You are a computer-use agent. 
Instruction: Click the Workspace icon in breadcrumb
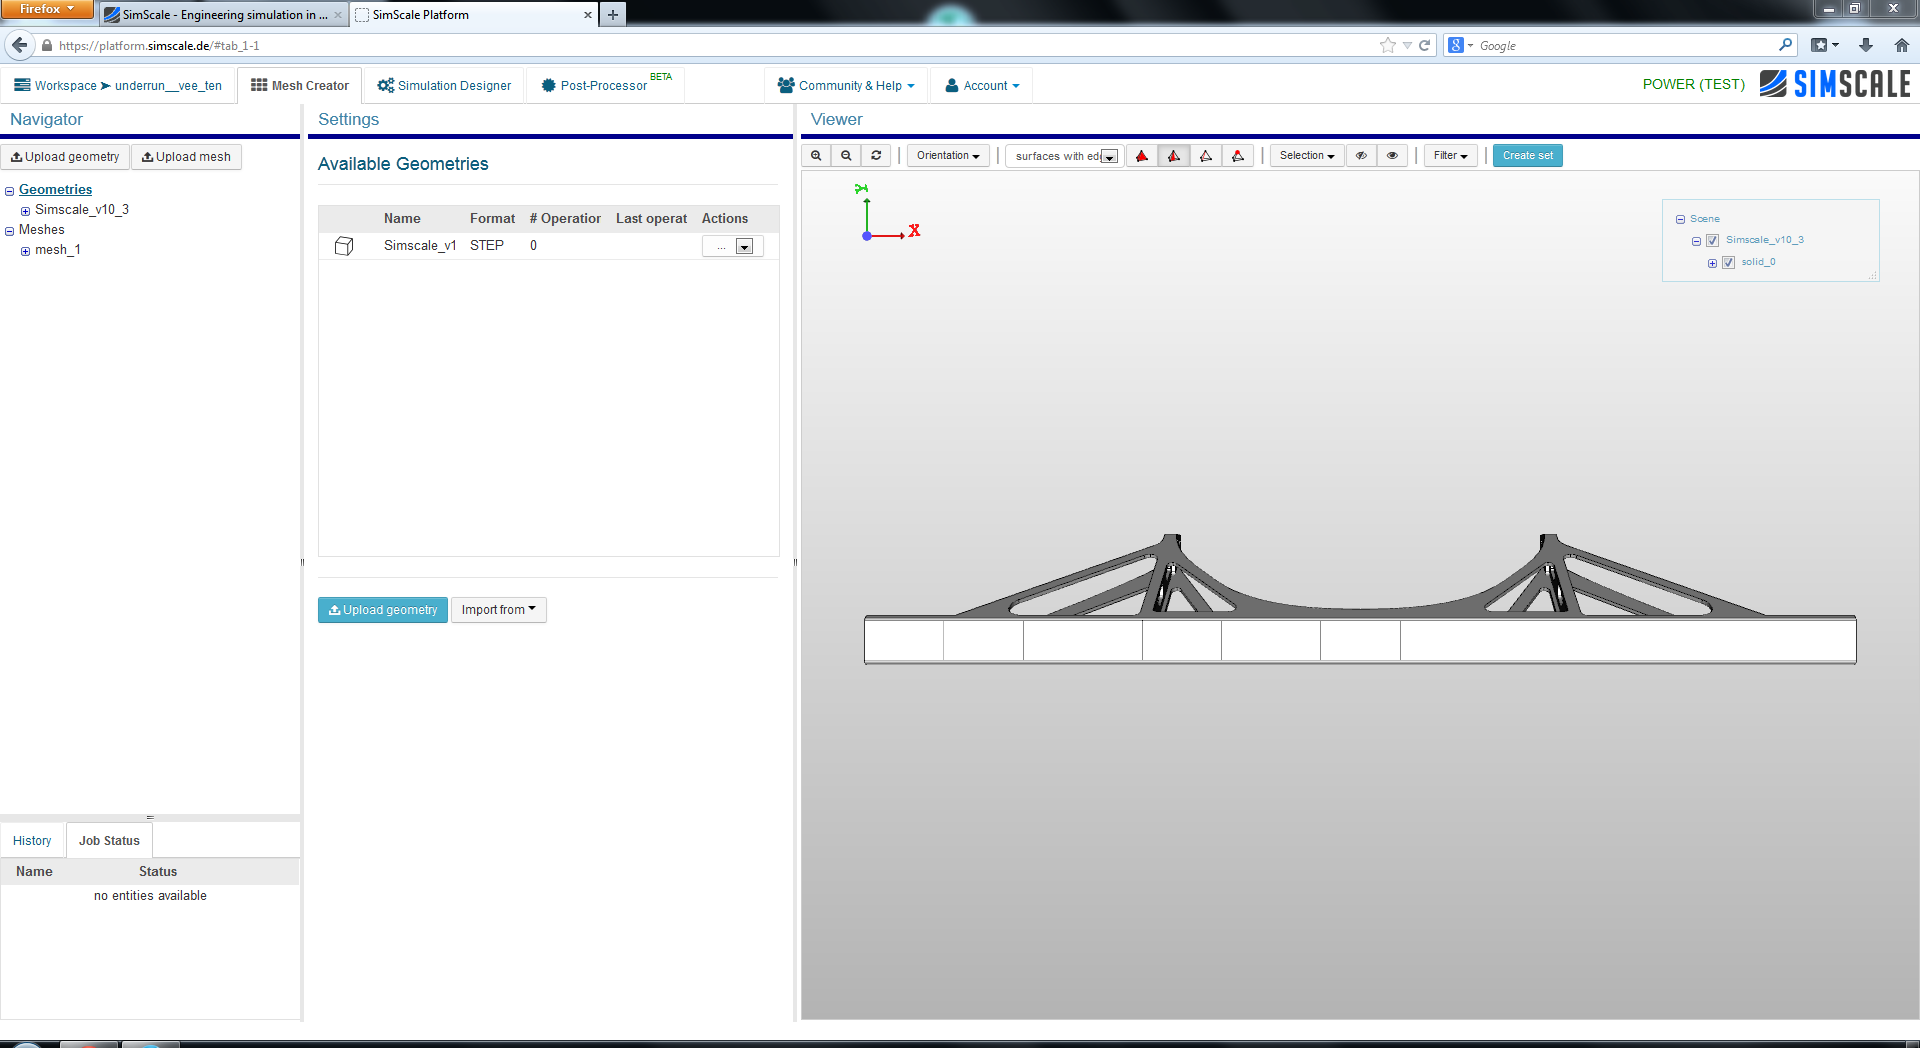pos(22,85)
